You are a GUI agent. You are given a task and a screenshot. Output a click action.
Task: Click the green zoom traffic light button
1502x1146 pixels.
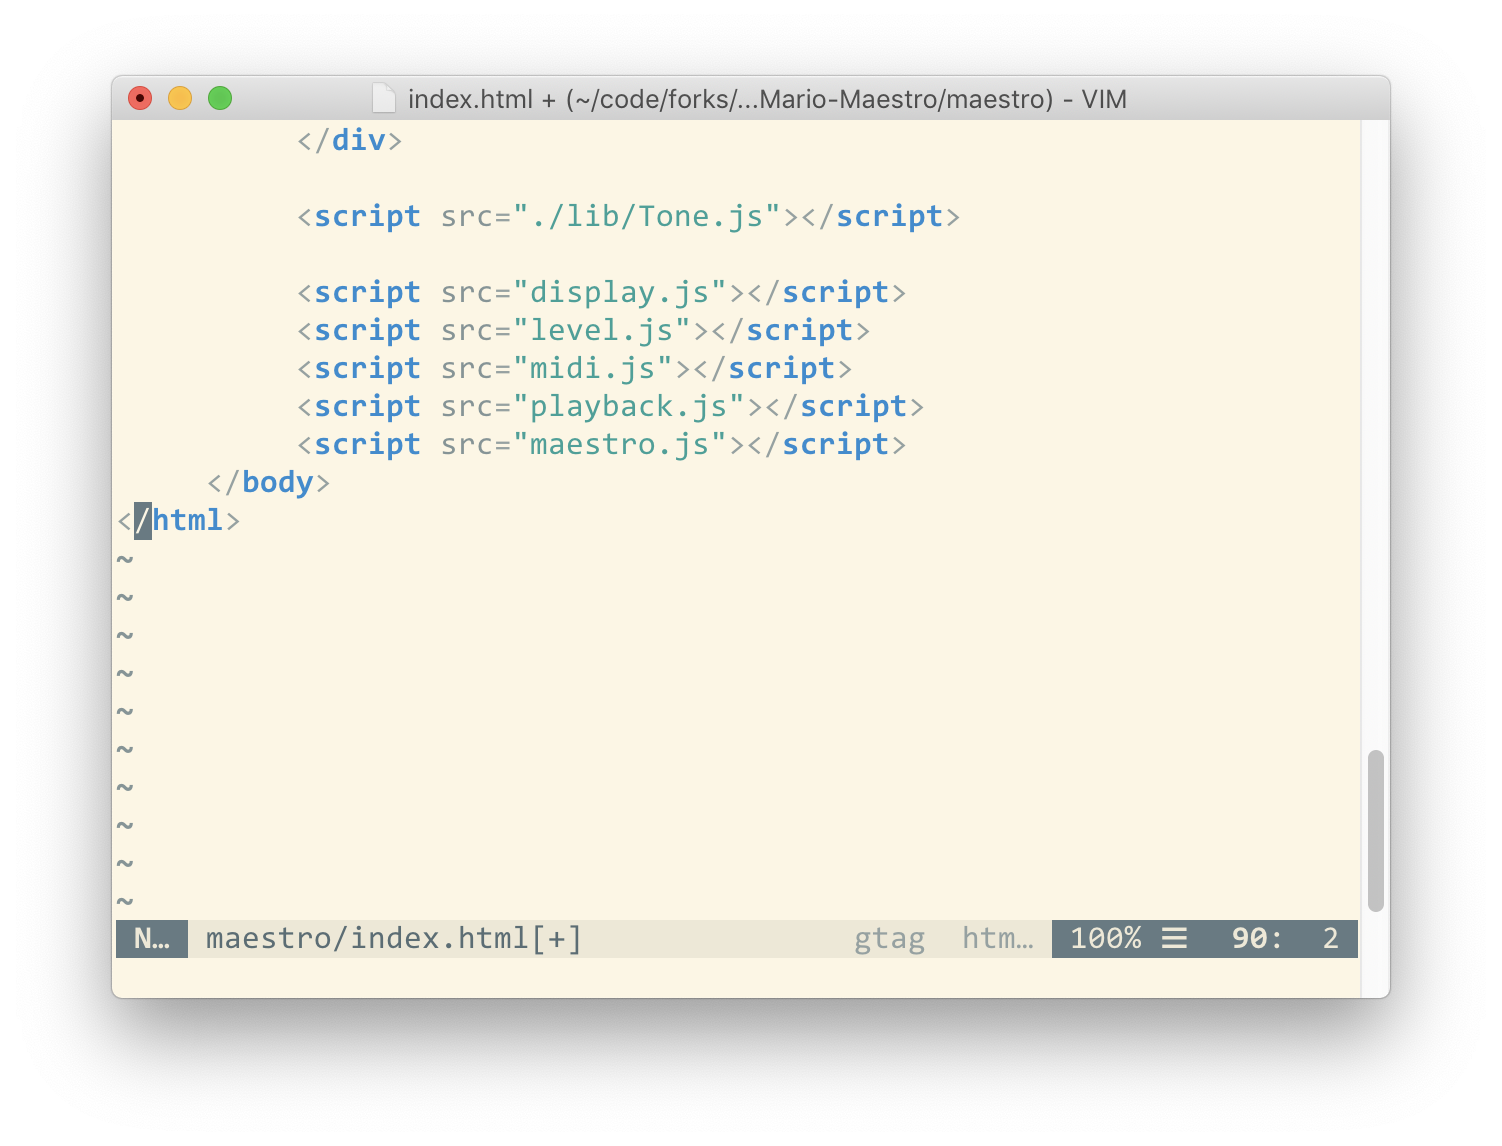220,99
